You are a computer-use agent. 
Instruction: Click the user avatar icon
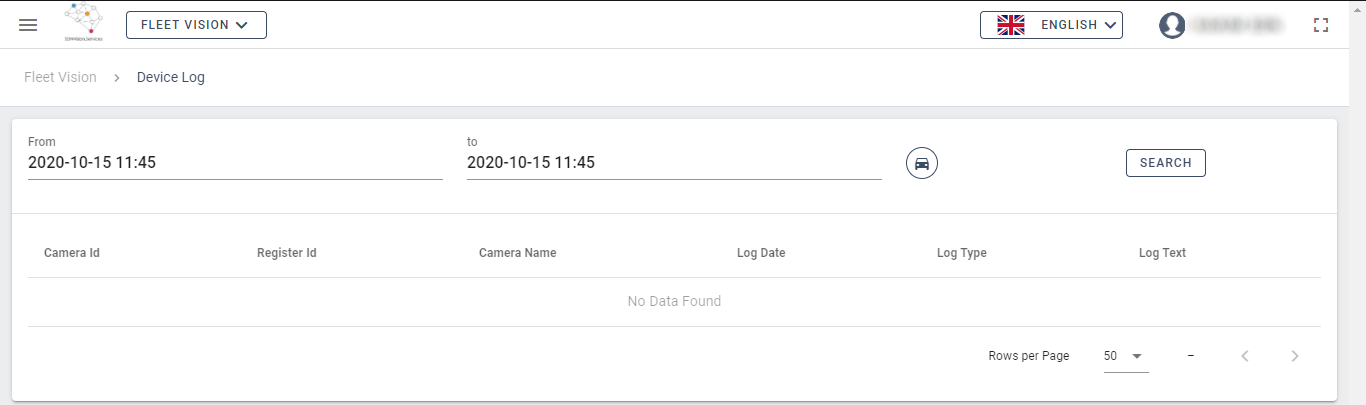click(x=1172, y=25)
